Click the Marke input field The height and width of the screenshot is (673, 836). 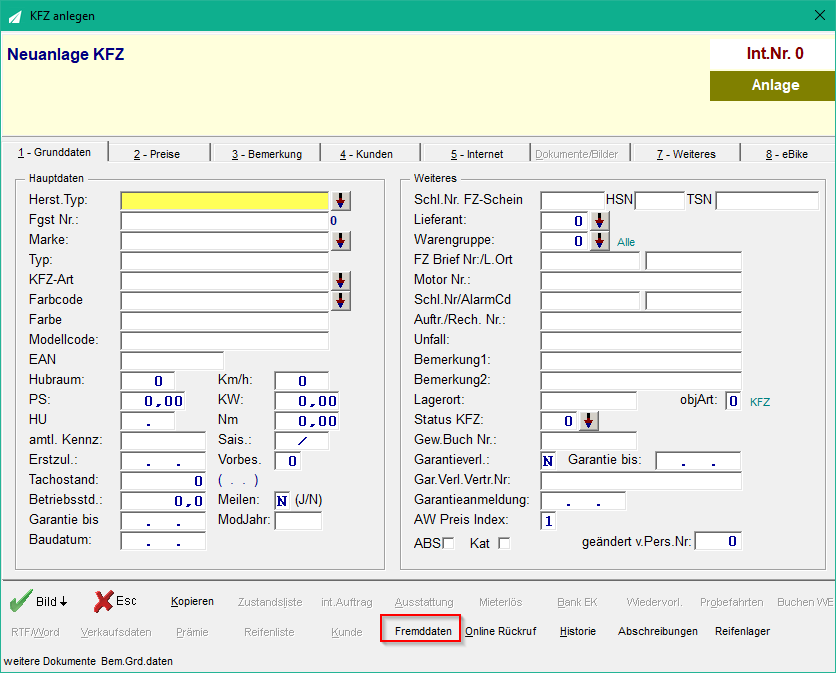tap(224, 241)
